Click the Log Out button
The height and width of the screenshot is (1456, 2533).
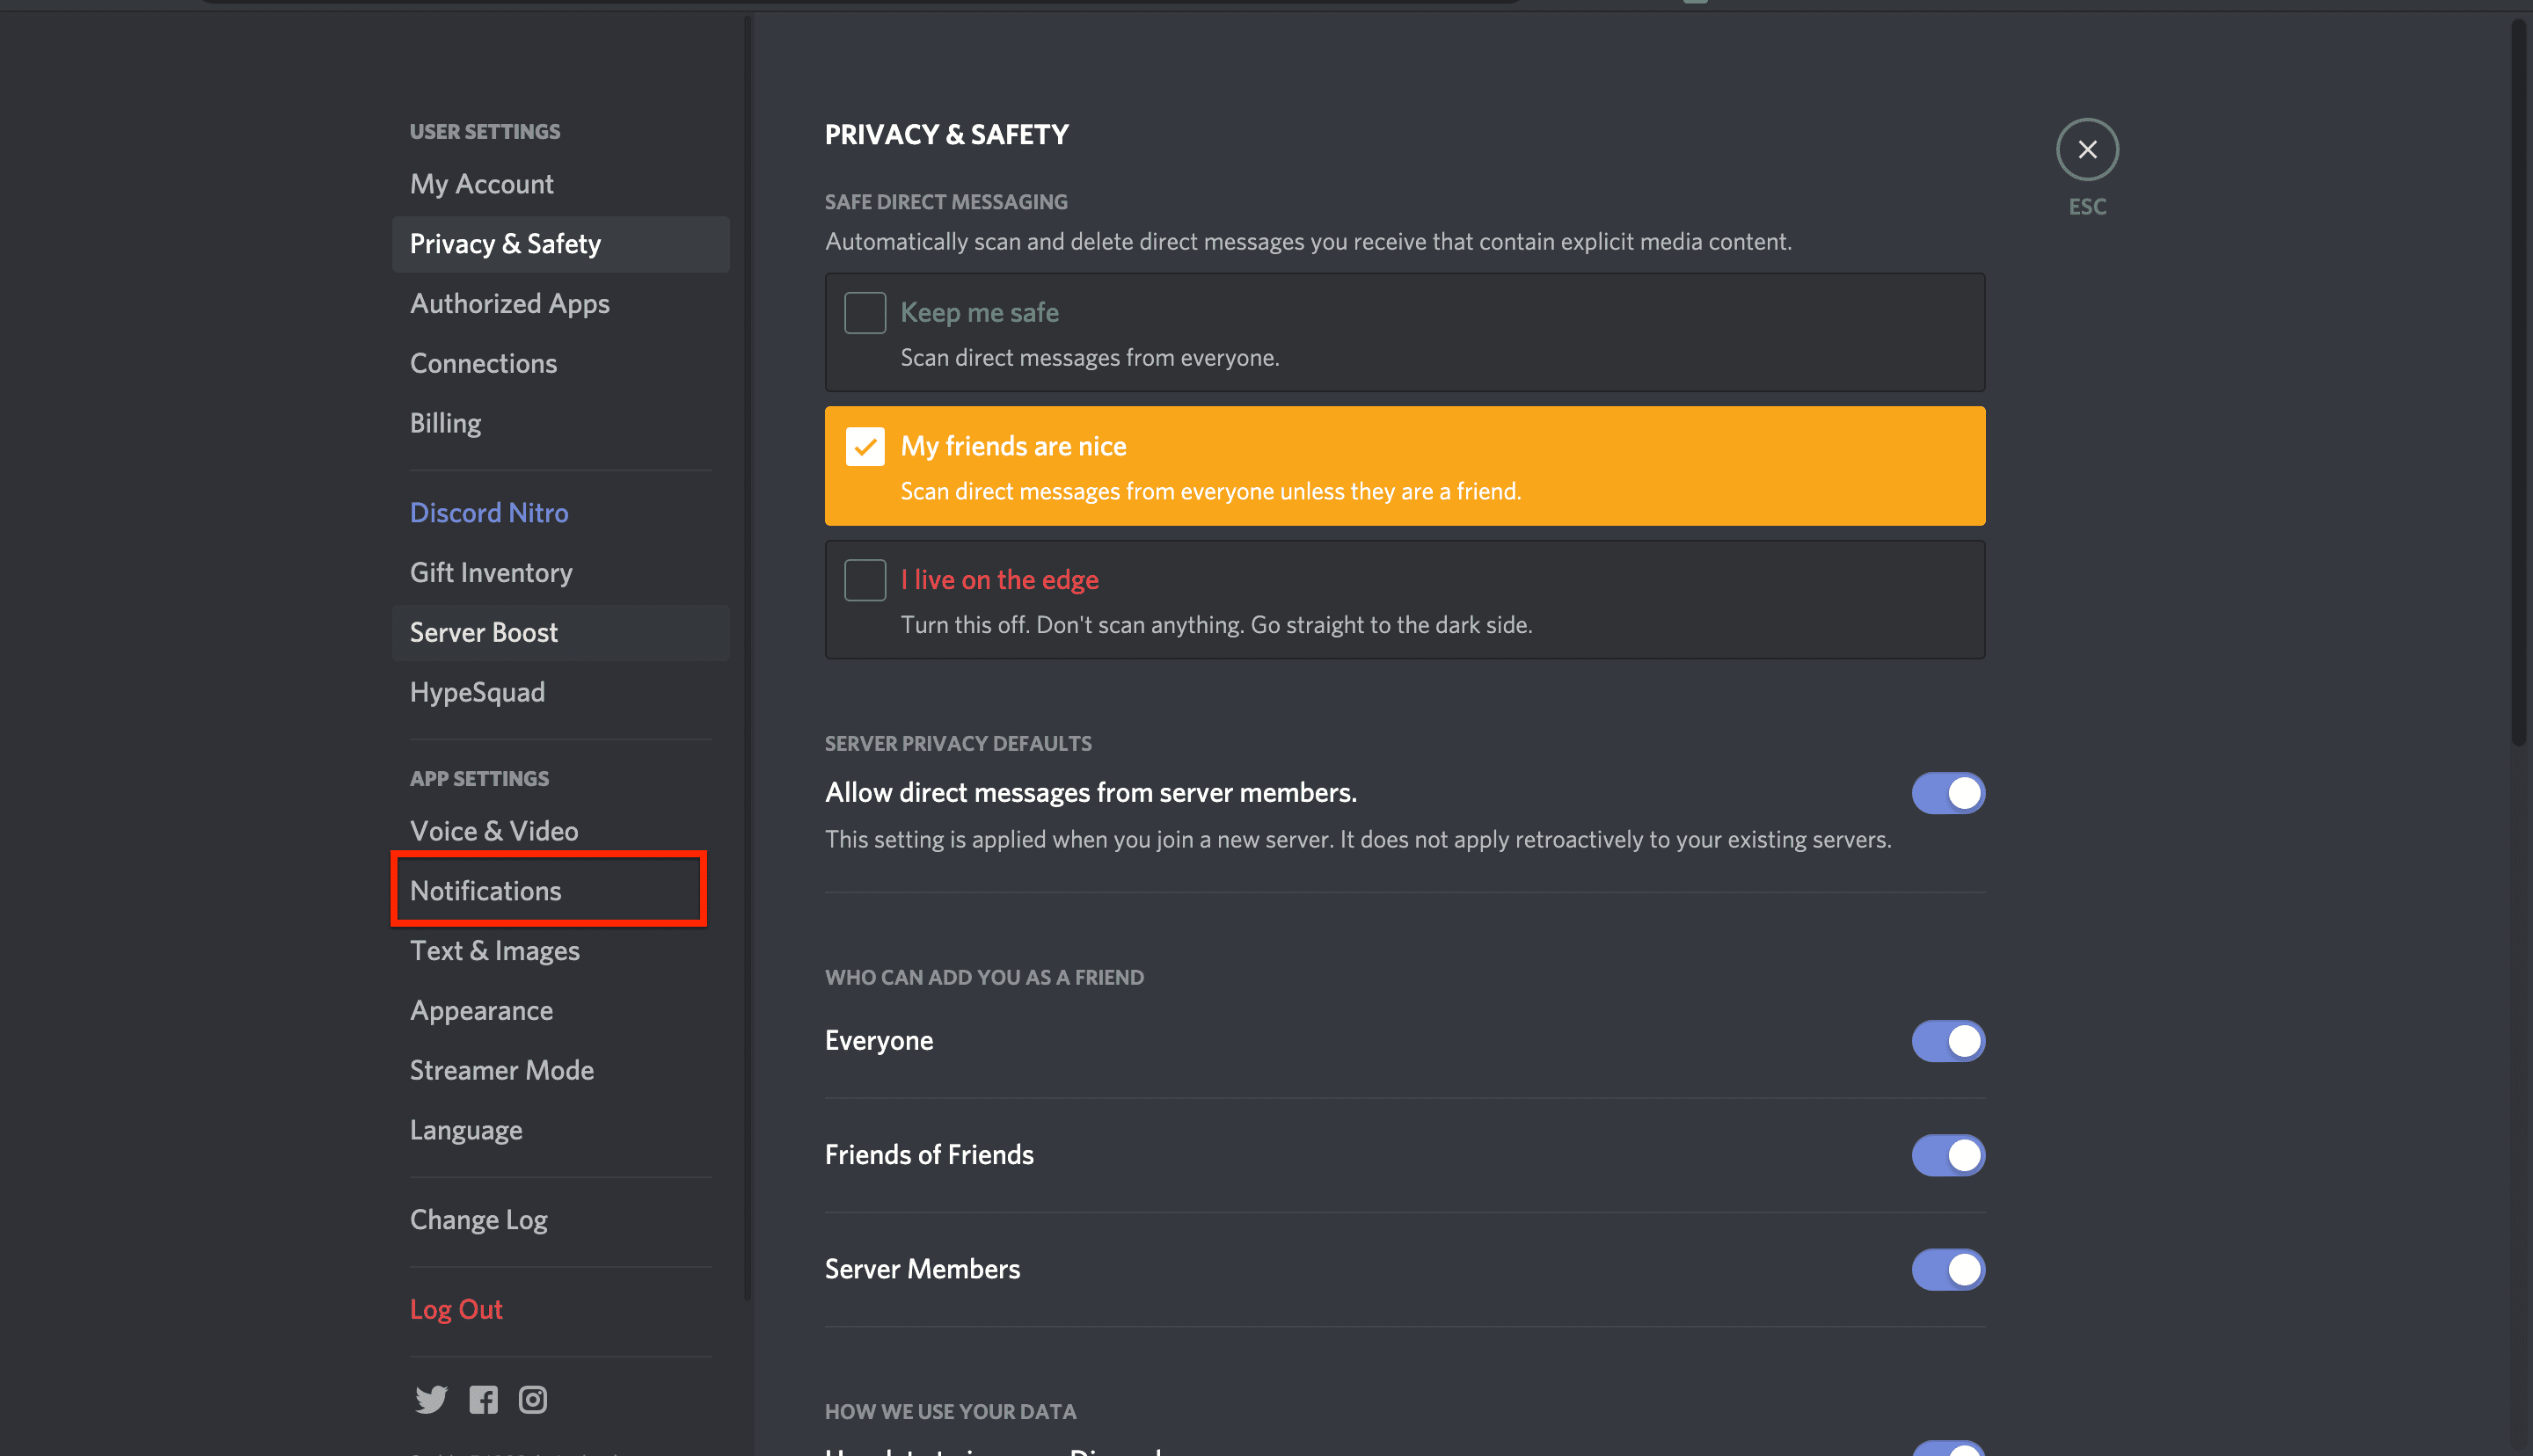click(456, 1308)
